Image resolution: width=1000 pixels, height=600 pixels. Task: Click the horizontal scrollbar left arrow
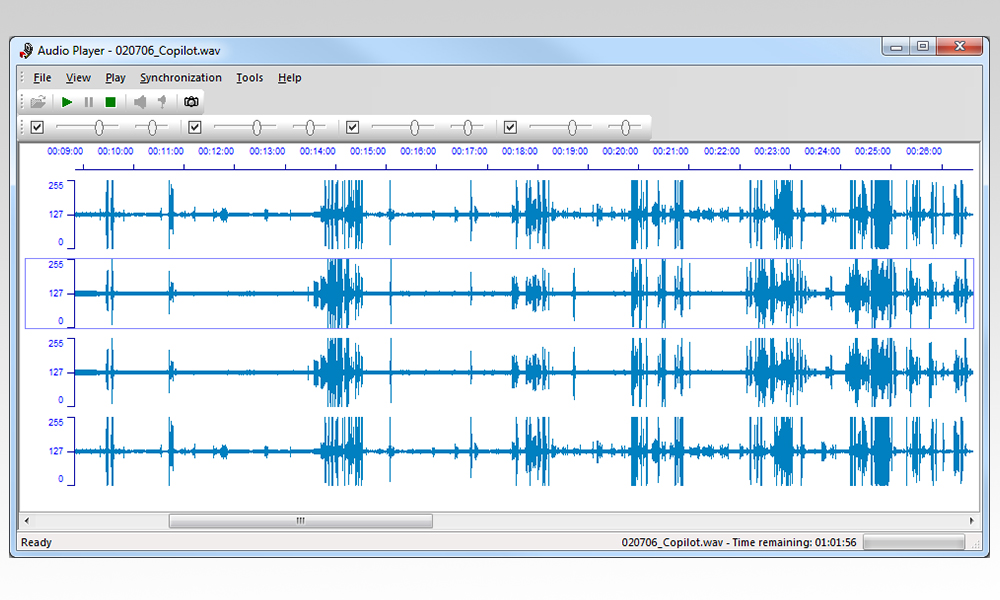click(27, 521)
